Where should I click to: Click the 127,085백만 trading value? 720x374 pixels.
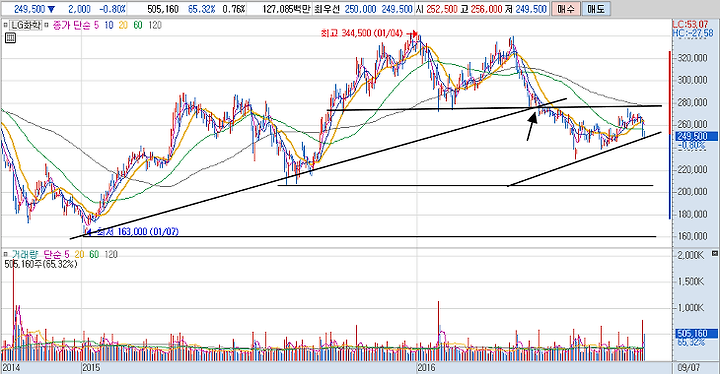click(x=287, y=9)
